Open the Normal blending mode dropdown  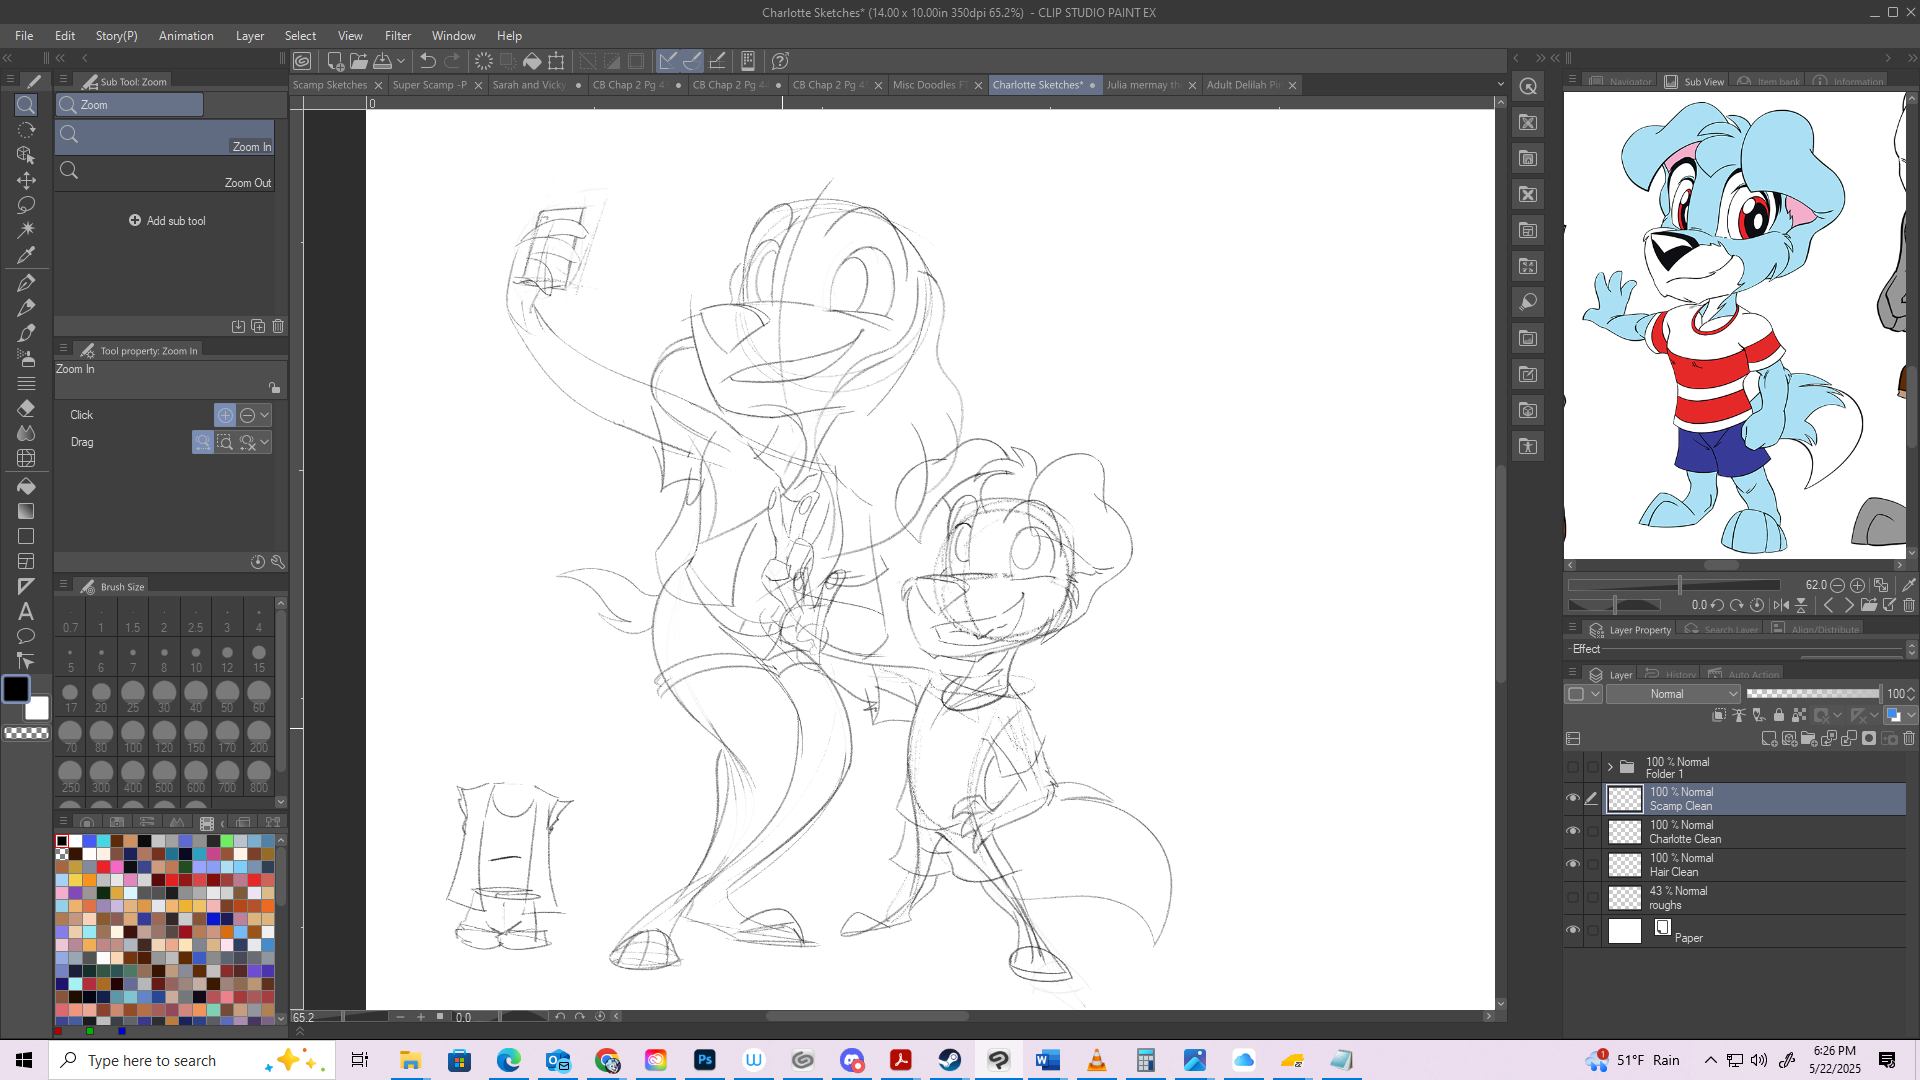pyautogui.click(x=1674, y=694)
